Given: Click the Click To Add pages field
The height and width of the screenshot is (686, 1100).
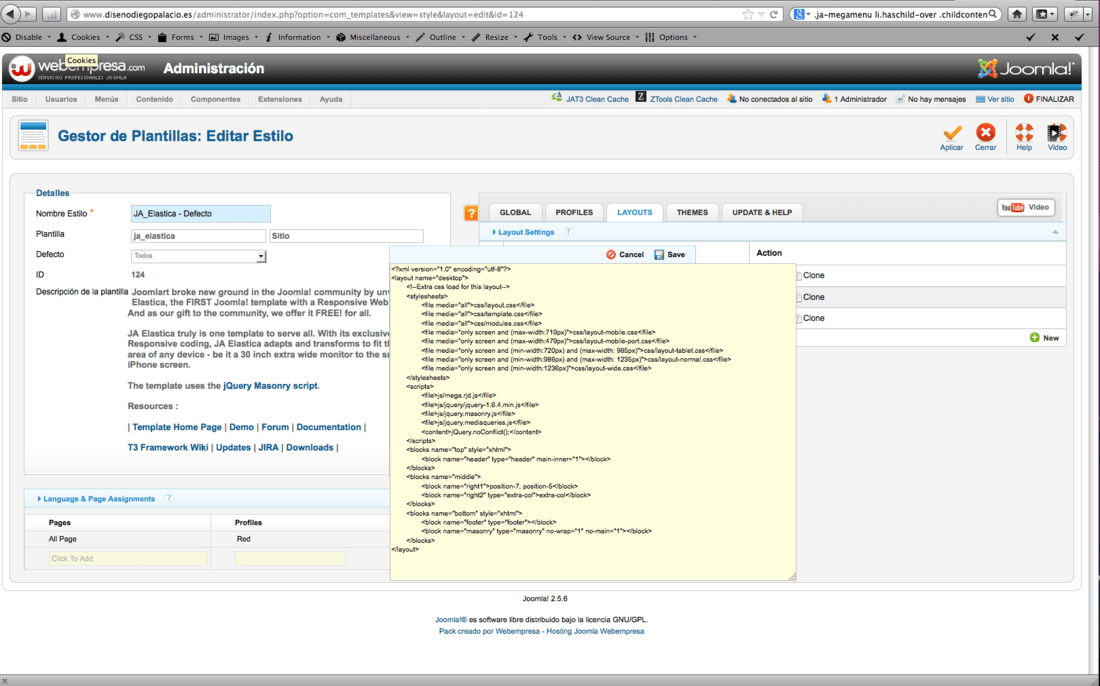Looking at the screenshot, I should [x=128, y=558].
